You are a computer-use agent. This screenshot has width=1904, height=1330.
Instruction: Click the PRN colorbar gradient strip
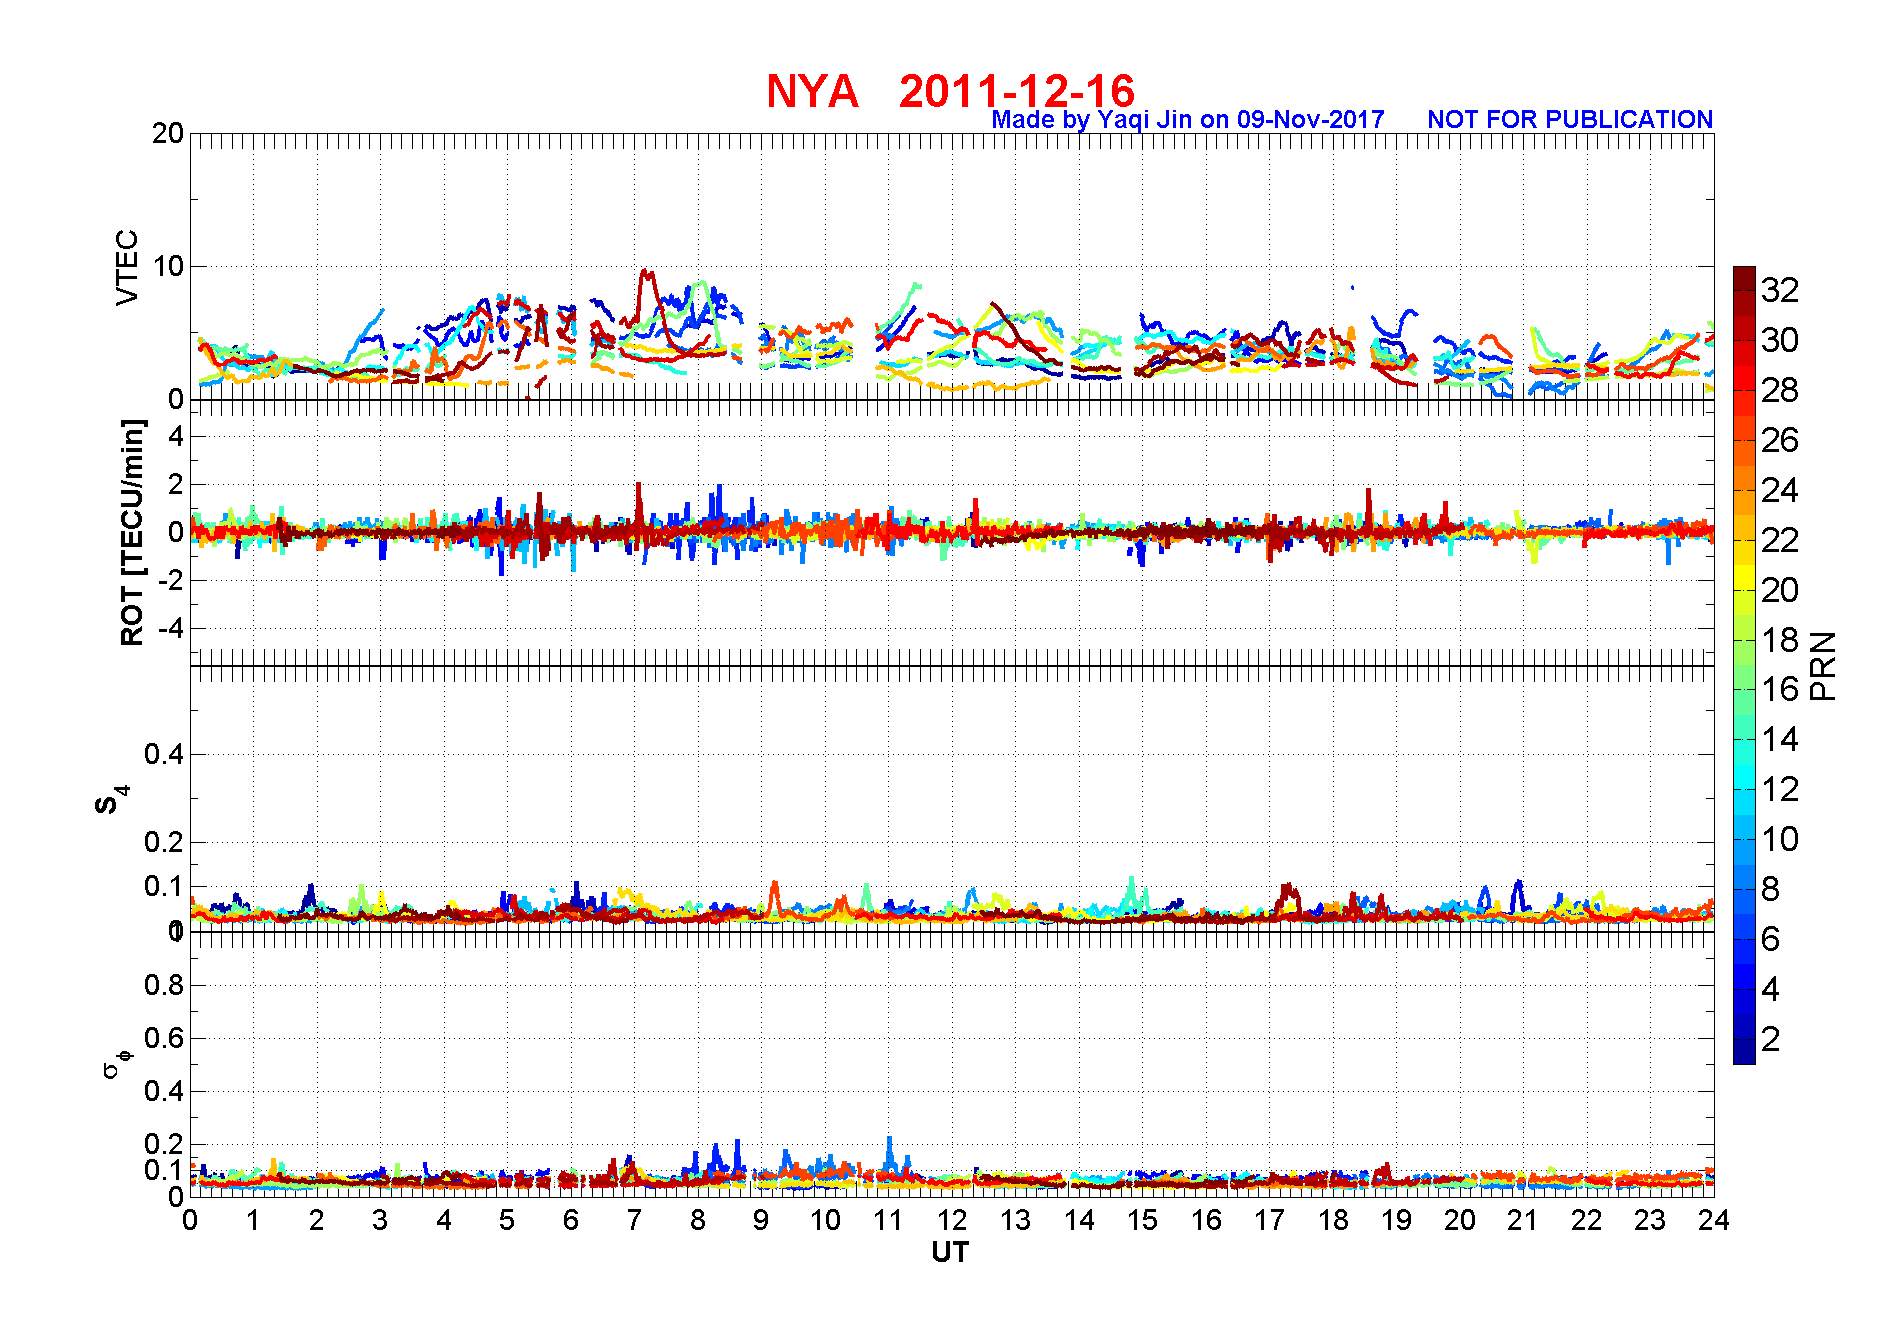[x=1744, y=665]
